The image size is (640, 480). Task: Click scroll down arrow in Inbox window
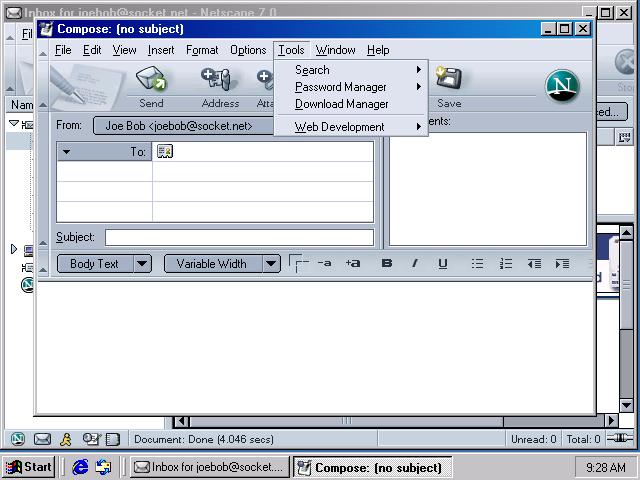(x=626, y=405)
